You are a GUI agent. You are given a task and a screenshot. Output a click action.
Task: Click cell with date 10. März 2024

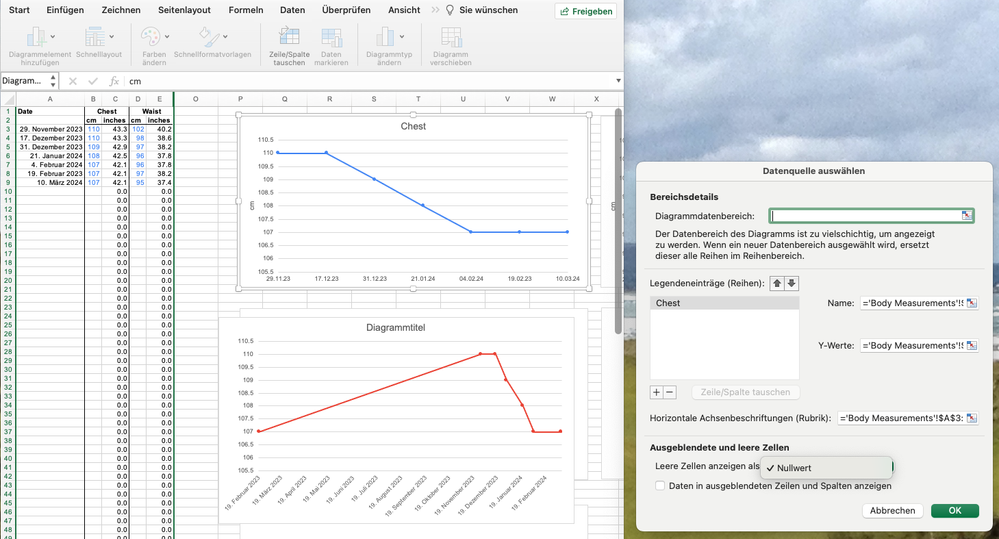[x=50, y=182]
